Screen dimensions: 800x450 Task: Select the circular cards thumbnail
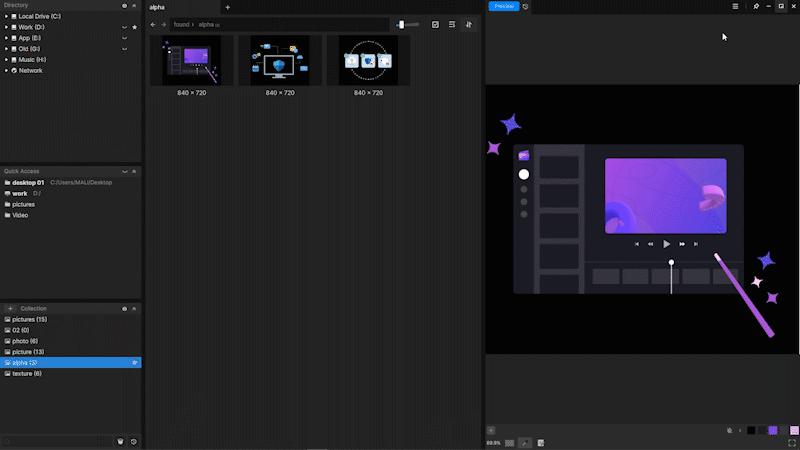pyautogui.click(x=368, y=60)
